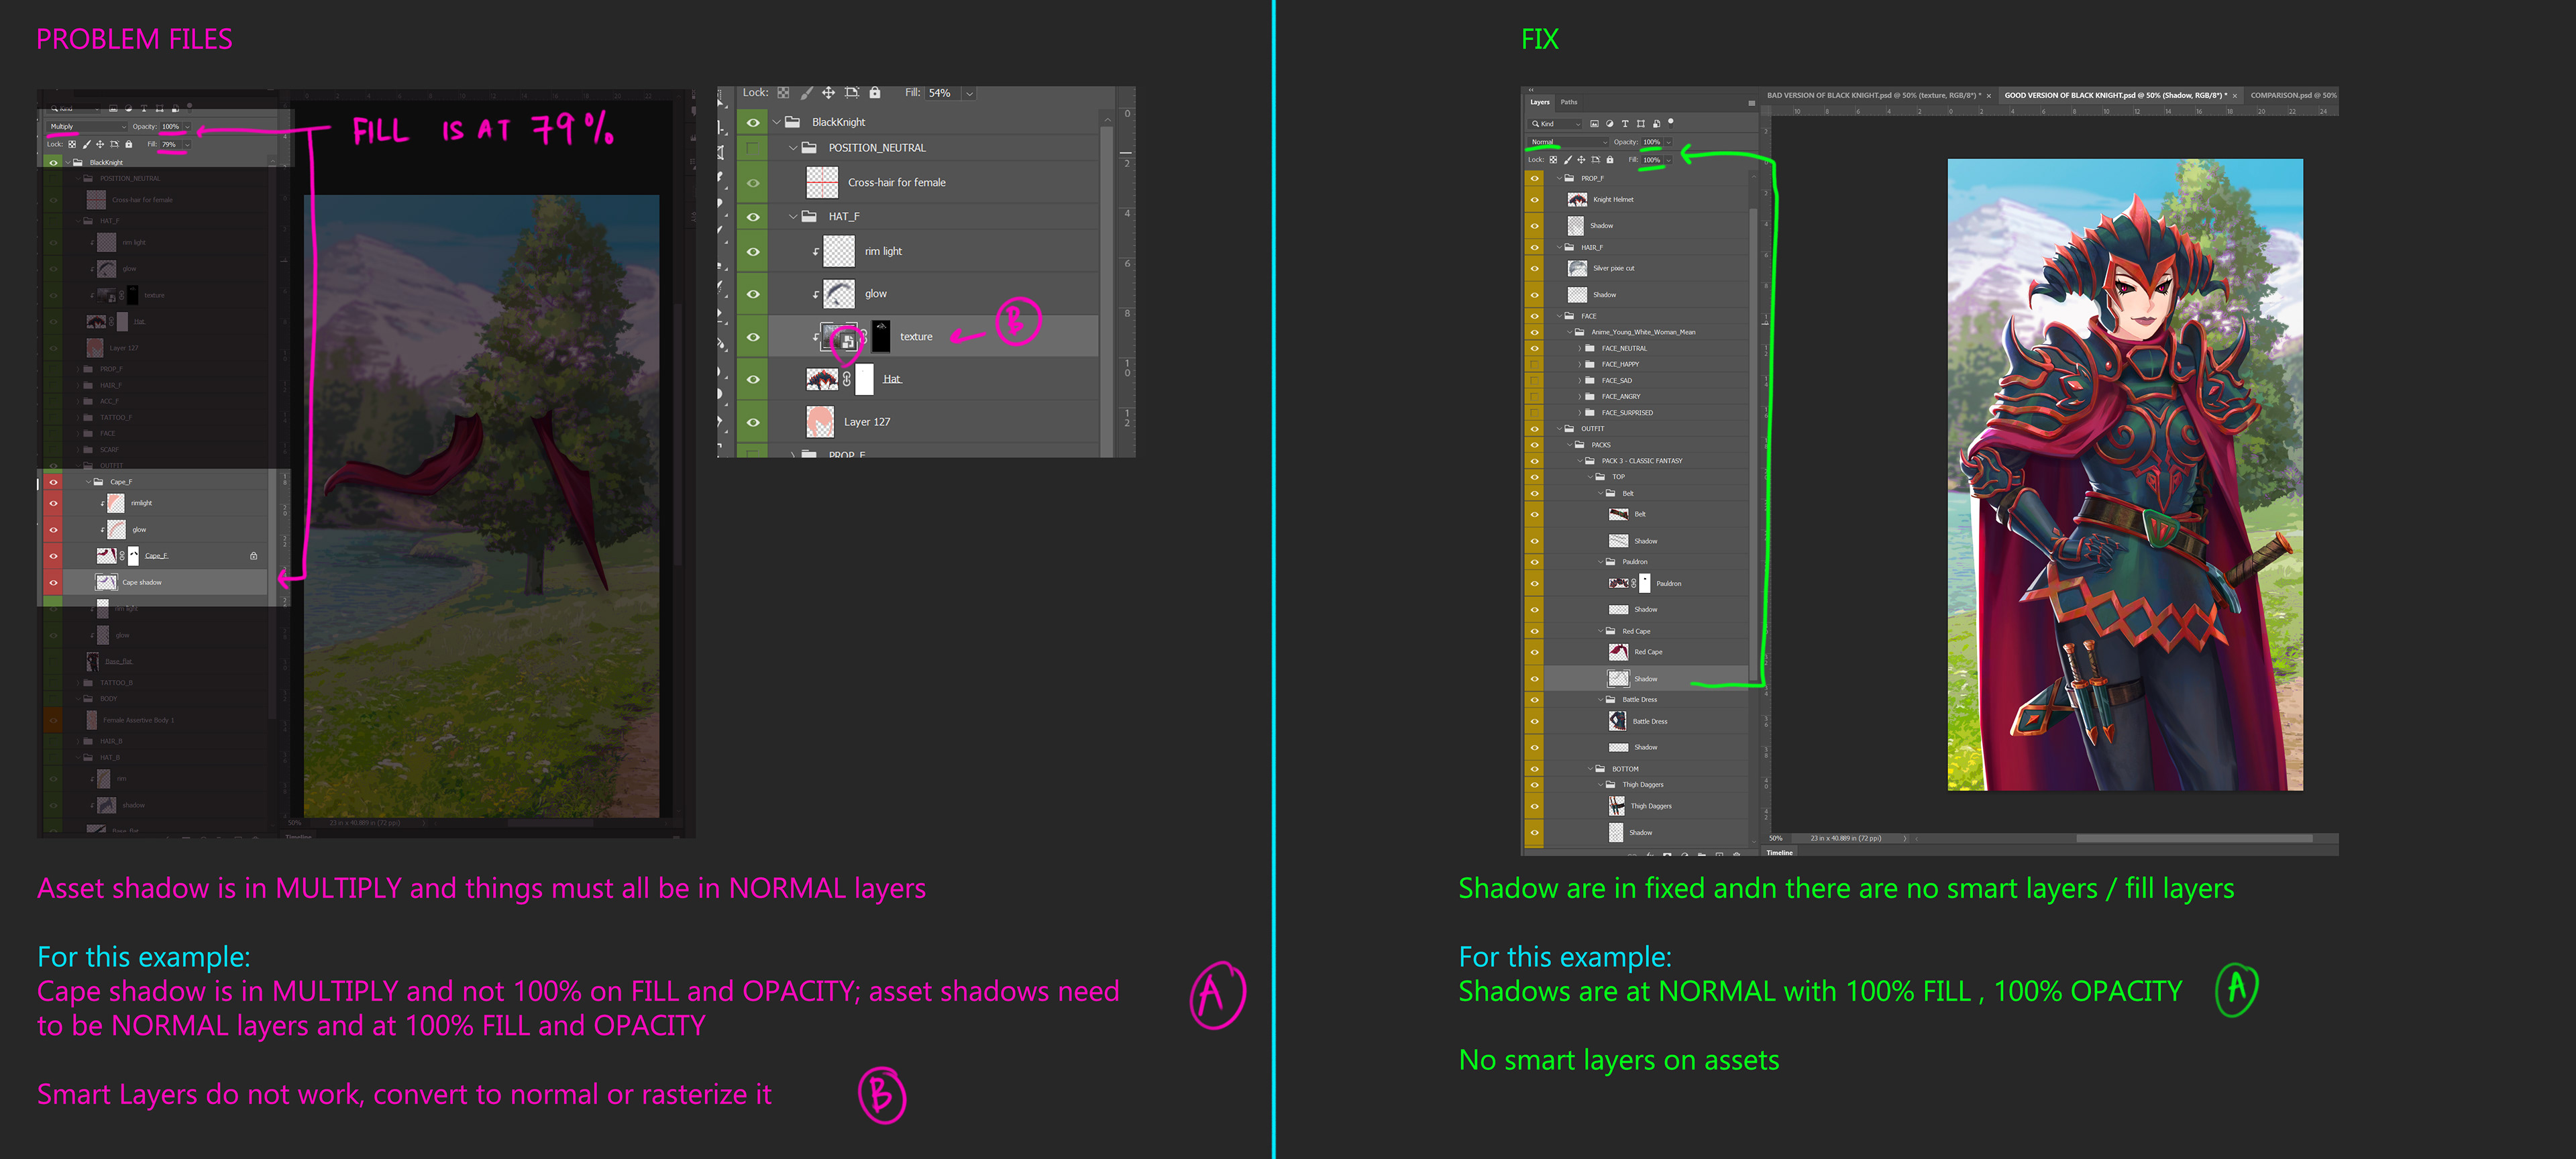Click the pixel layer filter icon beside Kind
The image size is (2576, 1159).
(x=1594, y=124)
